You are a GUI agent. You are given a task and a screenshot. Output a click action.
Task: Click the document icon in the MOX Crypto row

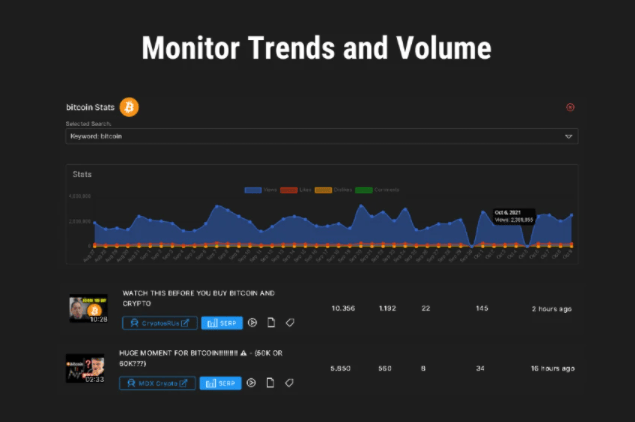[270, 383]
